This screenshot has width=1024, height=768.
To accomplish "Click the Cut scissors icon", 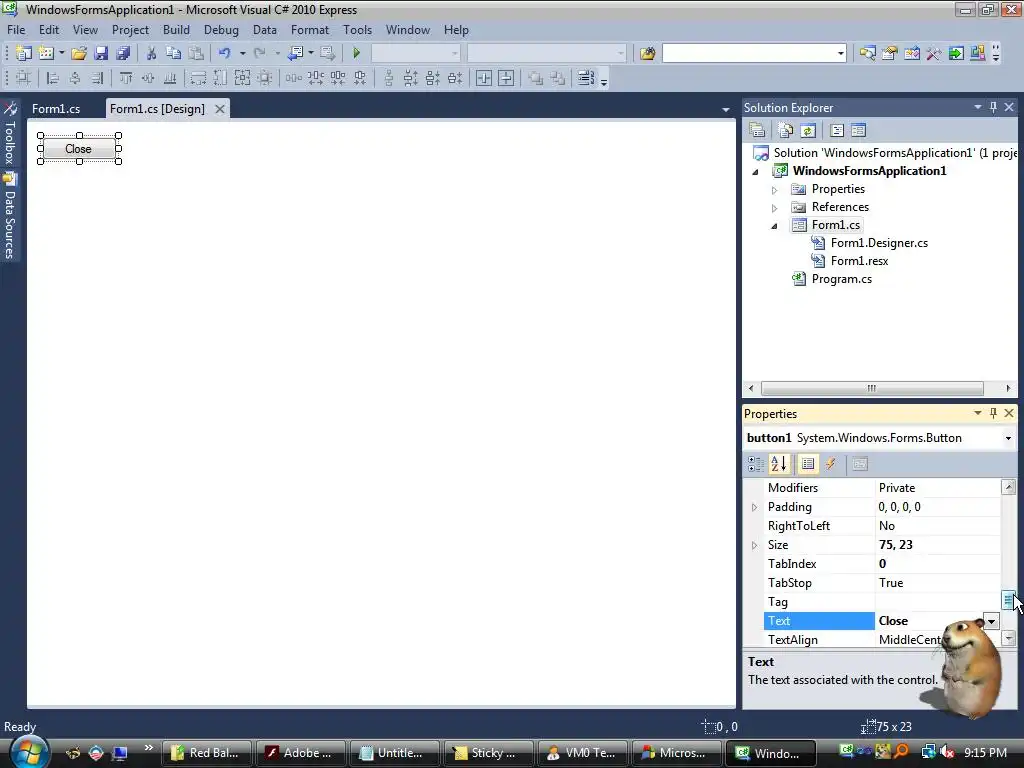I will (x=151, y=53).
